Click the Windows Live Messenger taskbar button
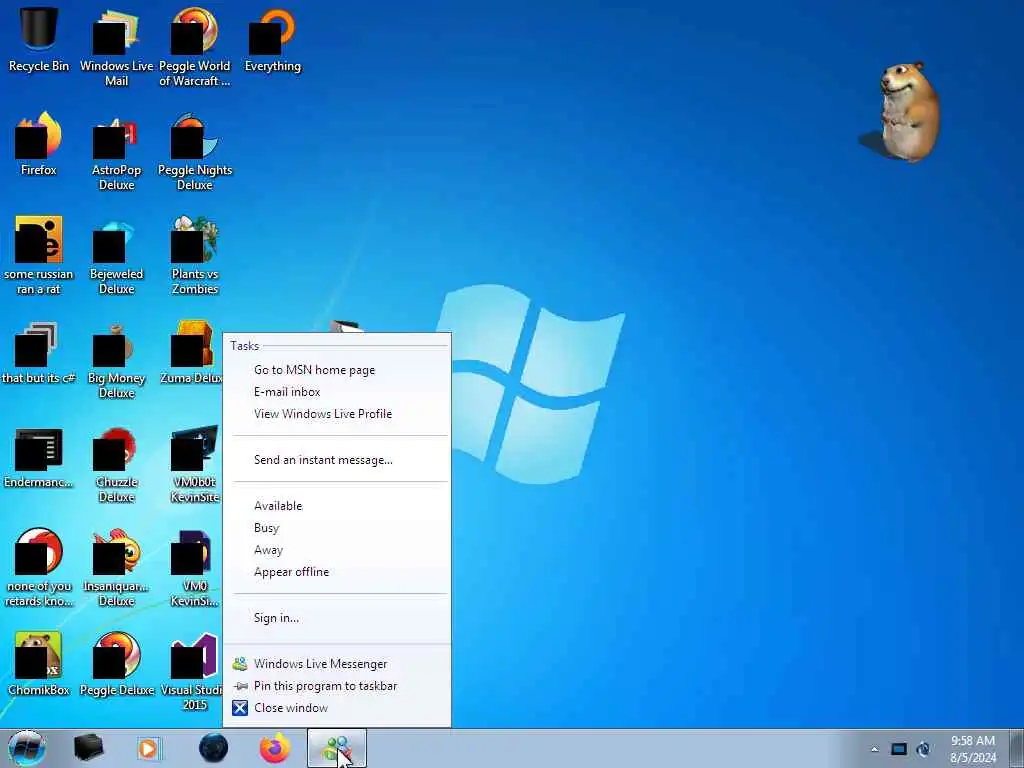1024x768 pixels. pos(337,748)
